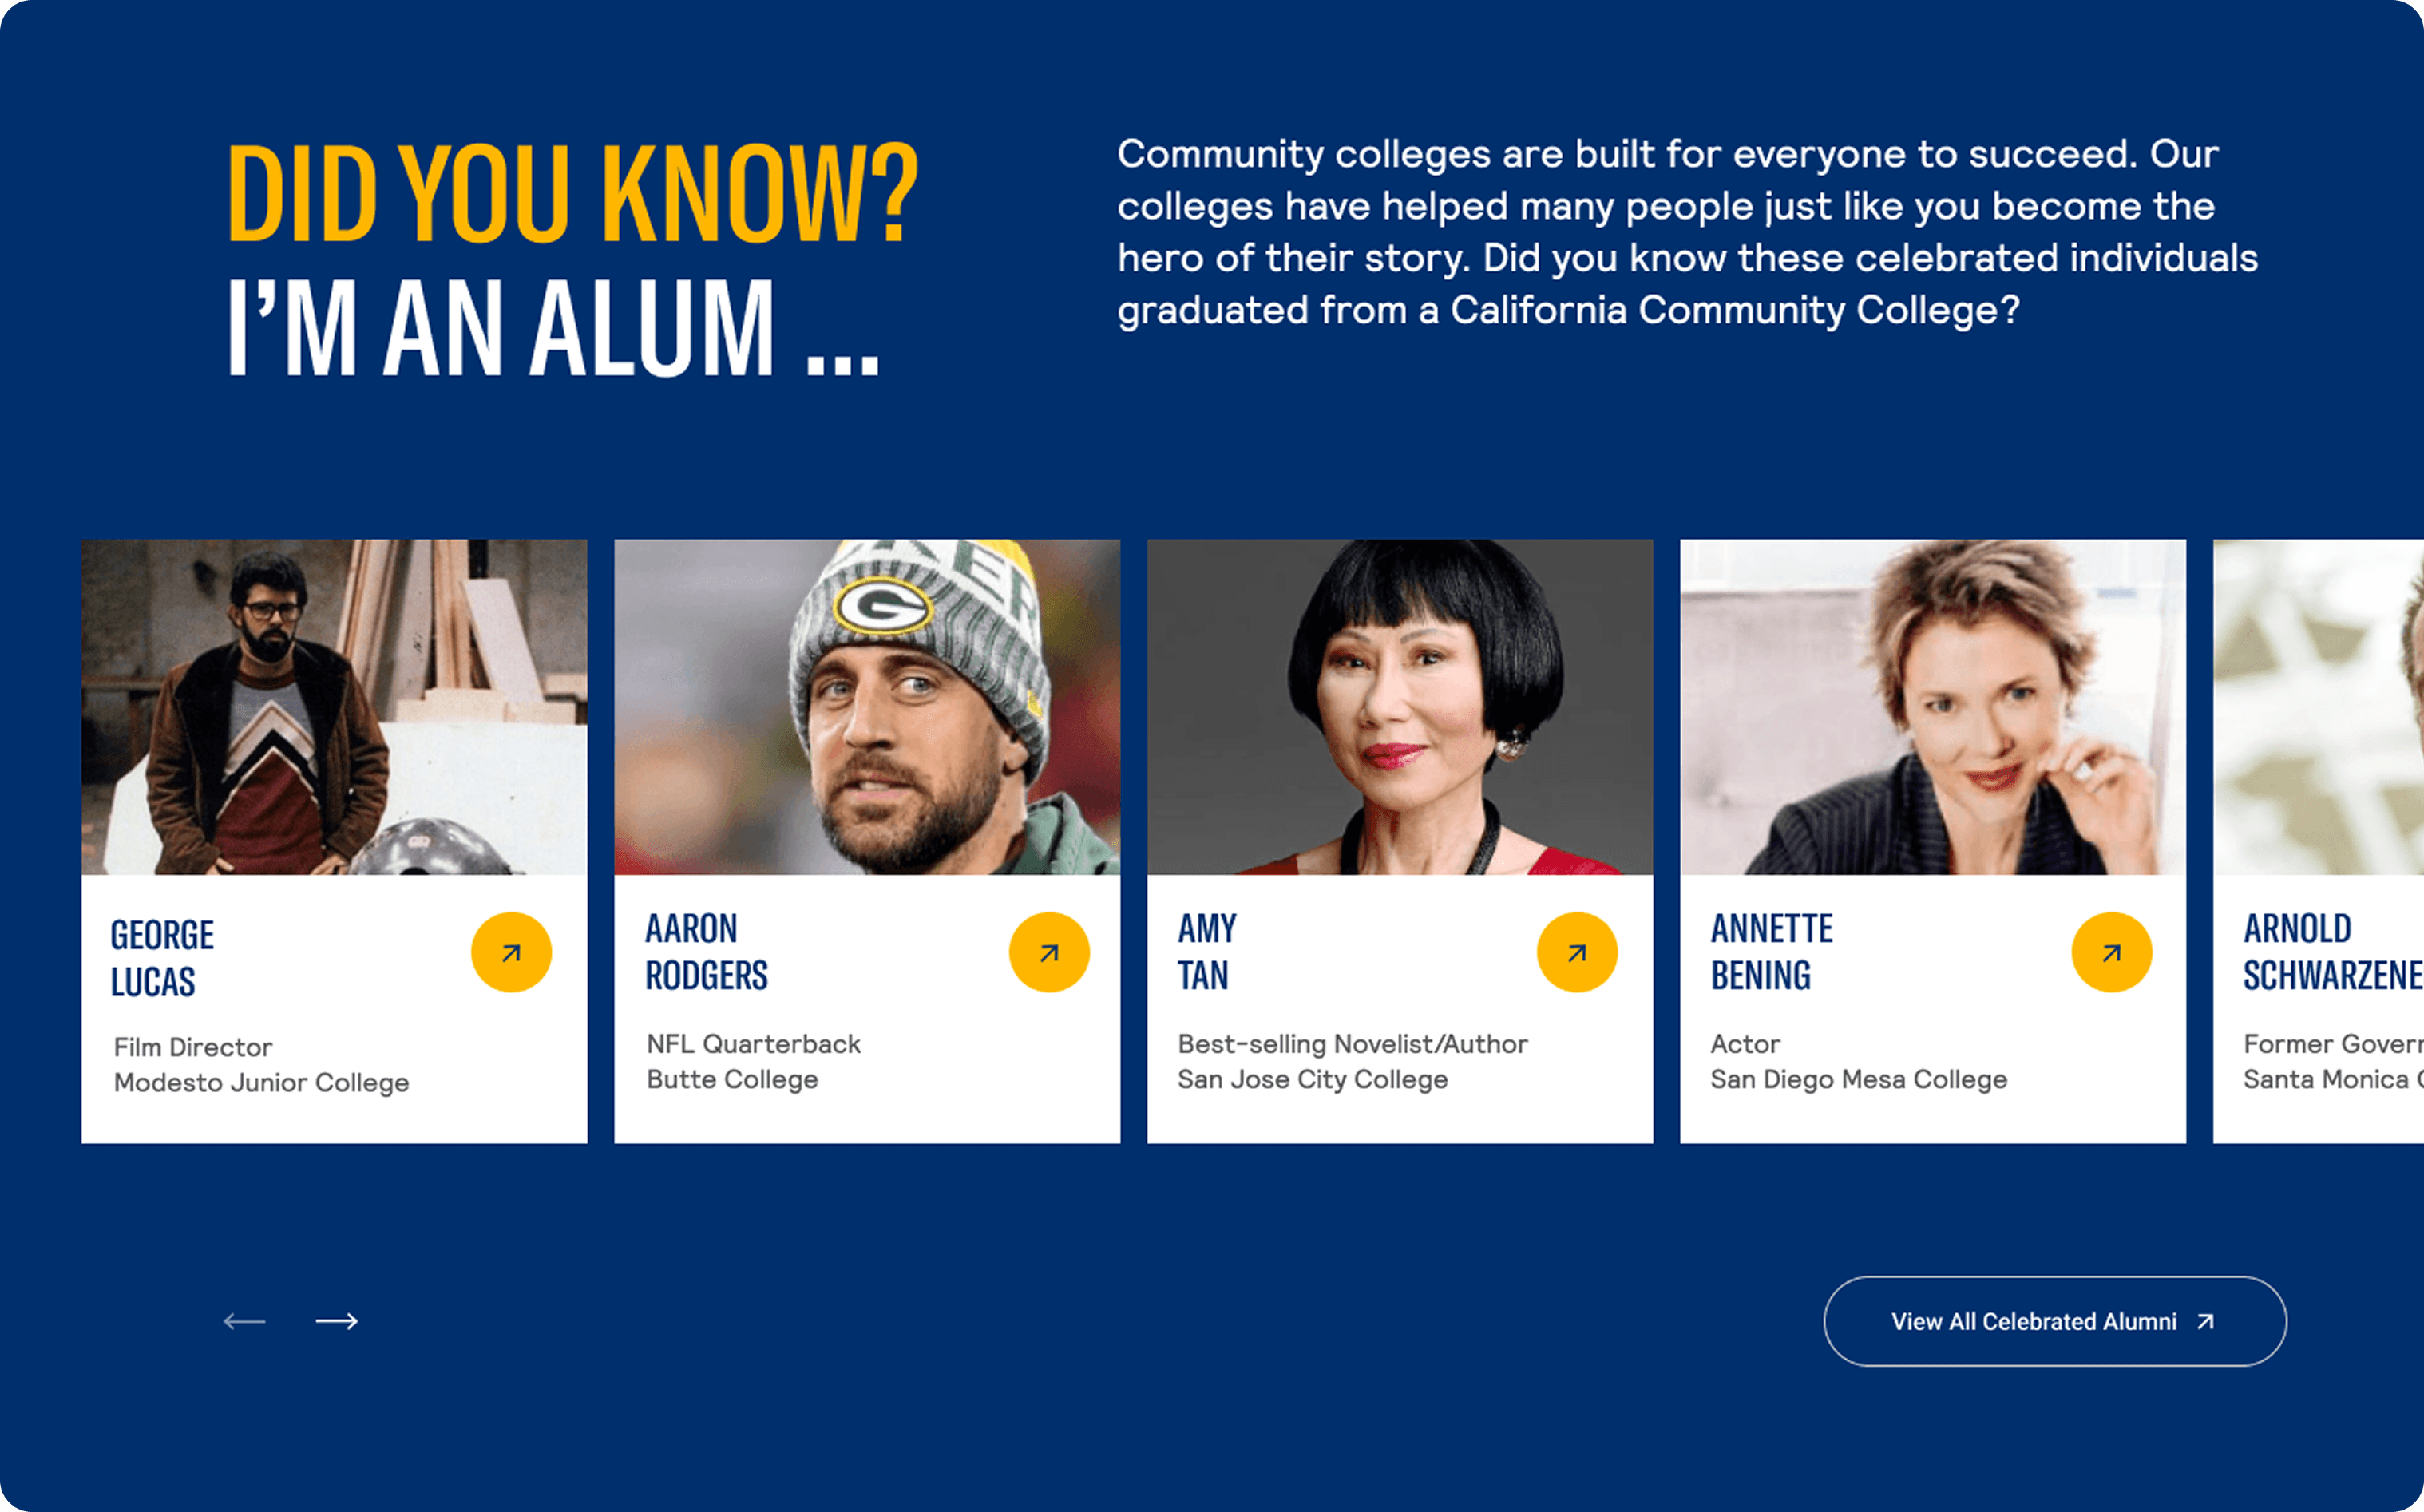The width and height of the screenshot is (2424, 1512).
Task: Advance the carousel to show Arnold Schwarzenegger fully
Action: tap(338, 1321)
